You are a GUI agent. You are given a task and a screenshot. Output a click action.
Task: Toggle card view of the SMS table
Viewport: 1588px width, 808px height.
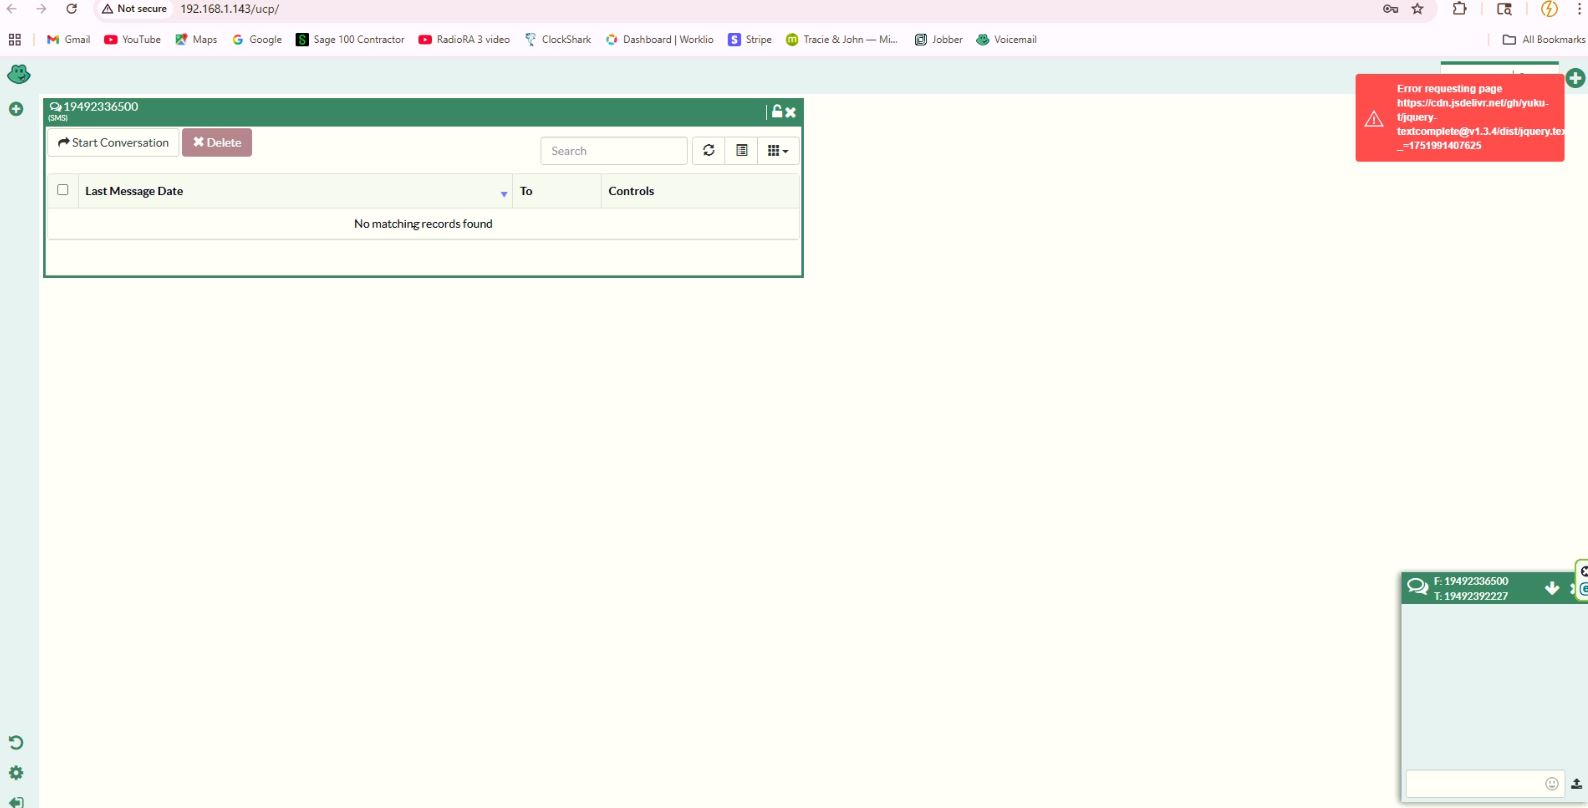tap(741, 151)
